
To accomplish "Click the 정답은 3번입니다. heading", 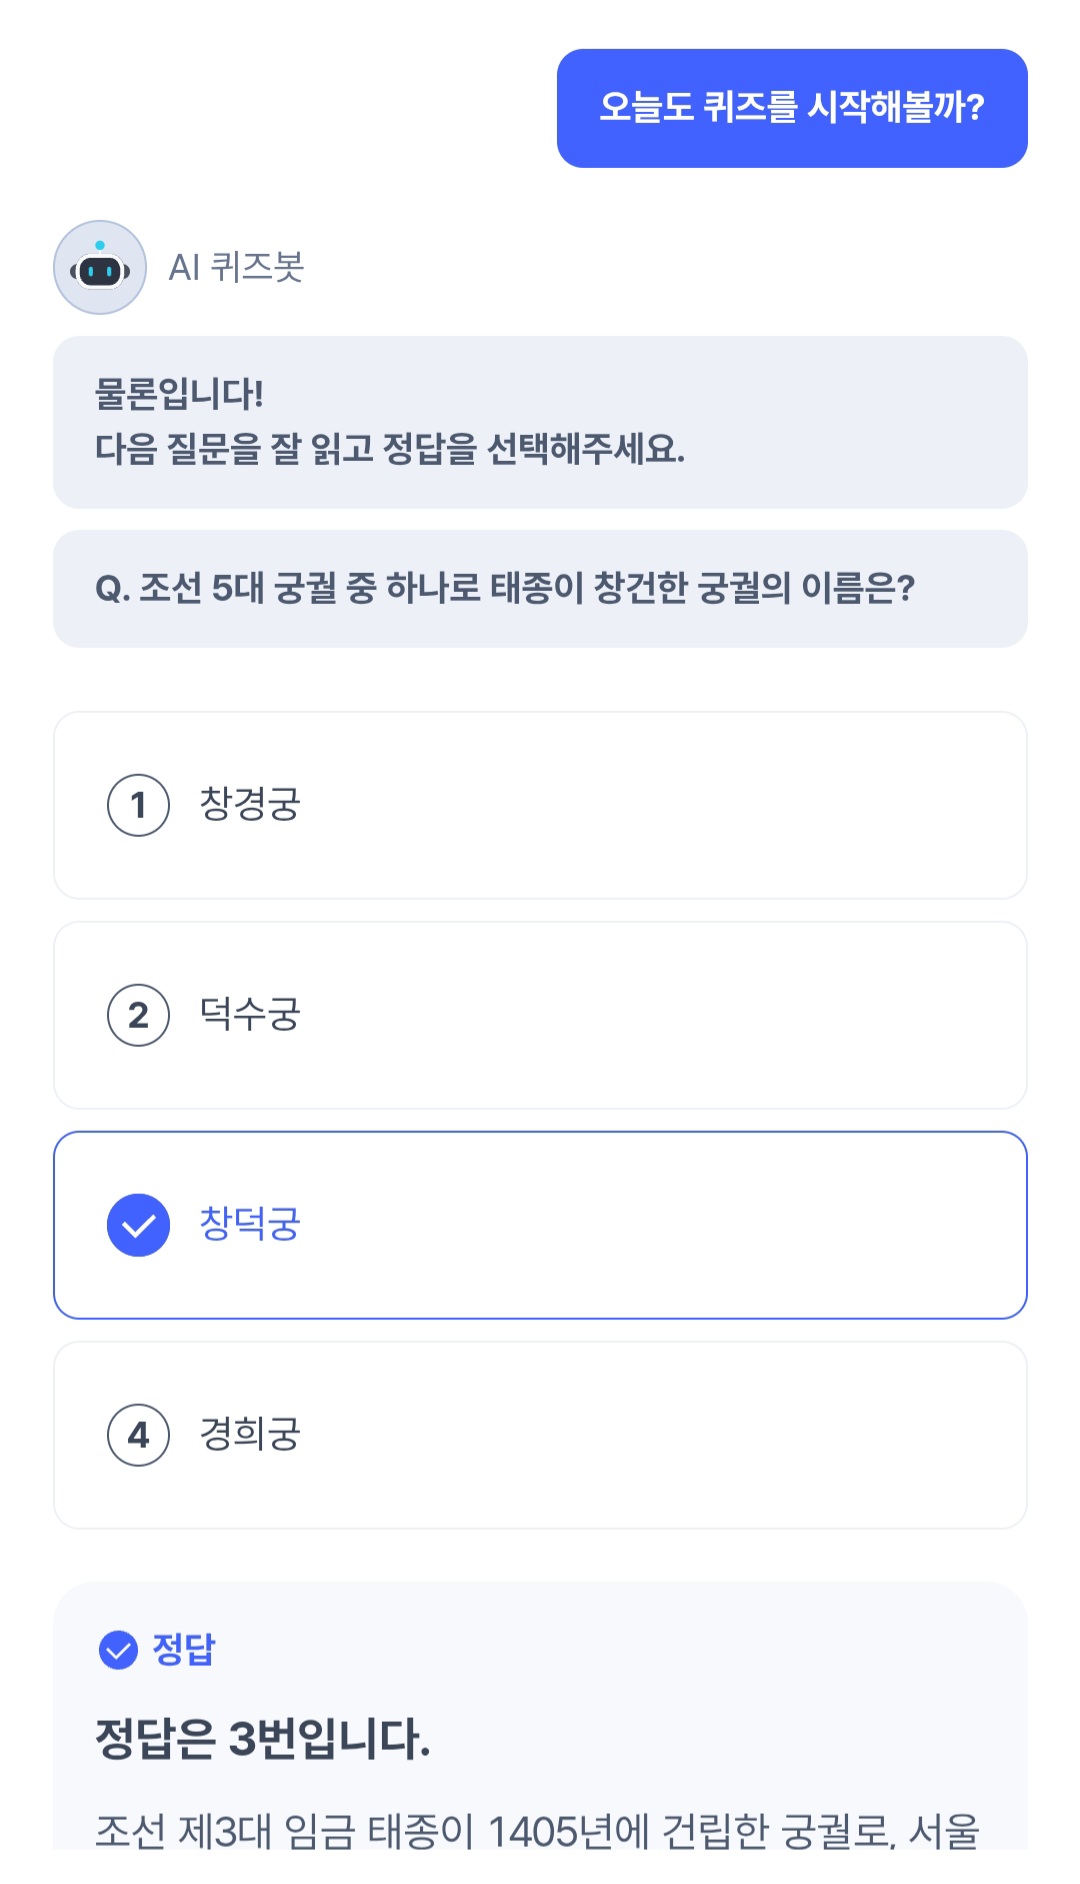I will click(263, 1739).
